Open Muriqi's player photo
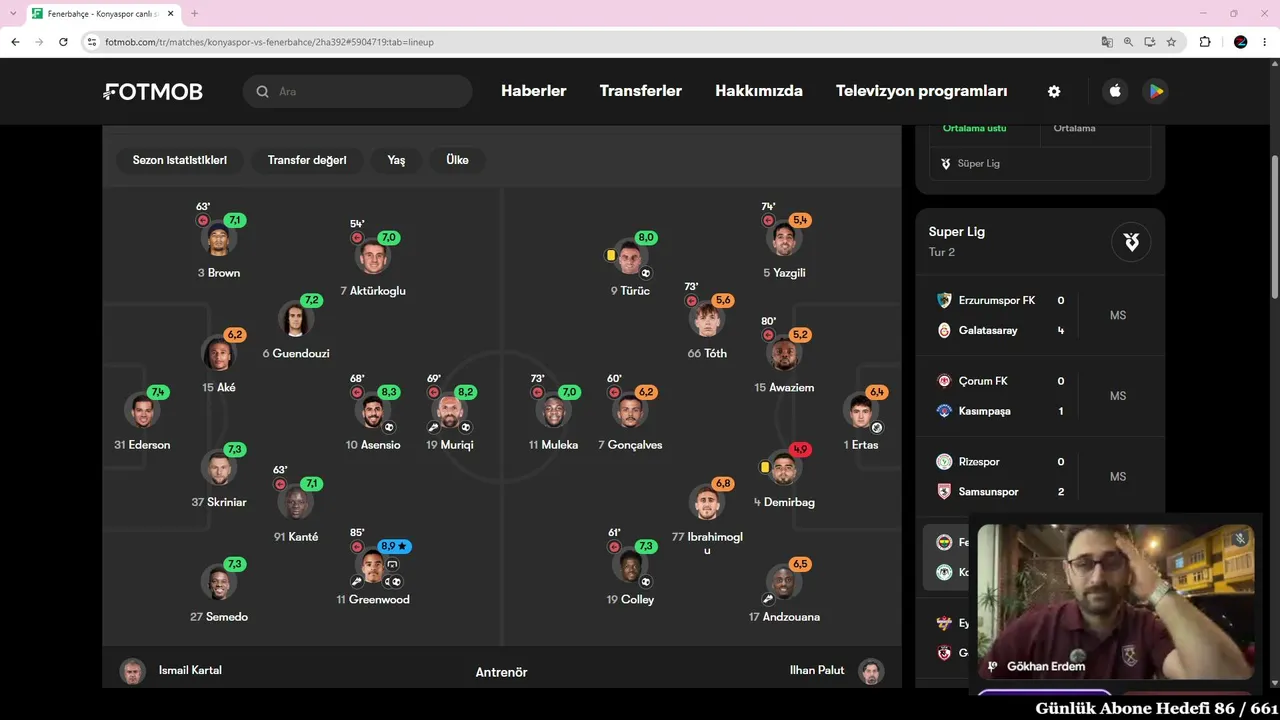The height and width of the screenshot is (720, 1280). (x=450, y=411)
